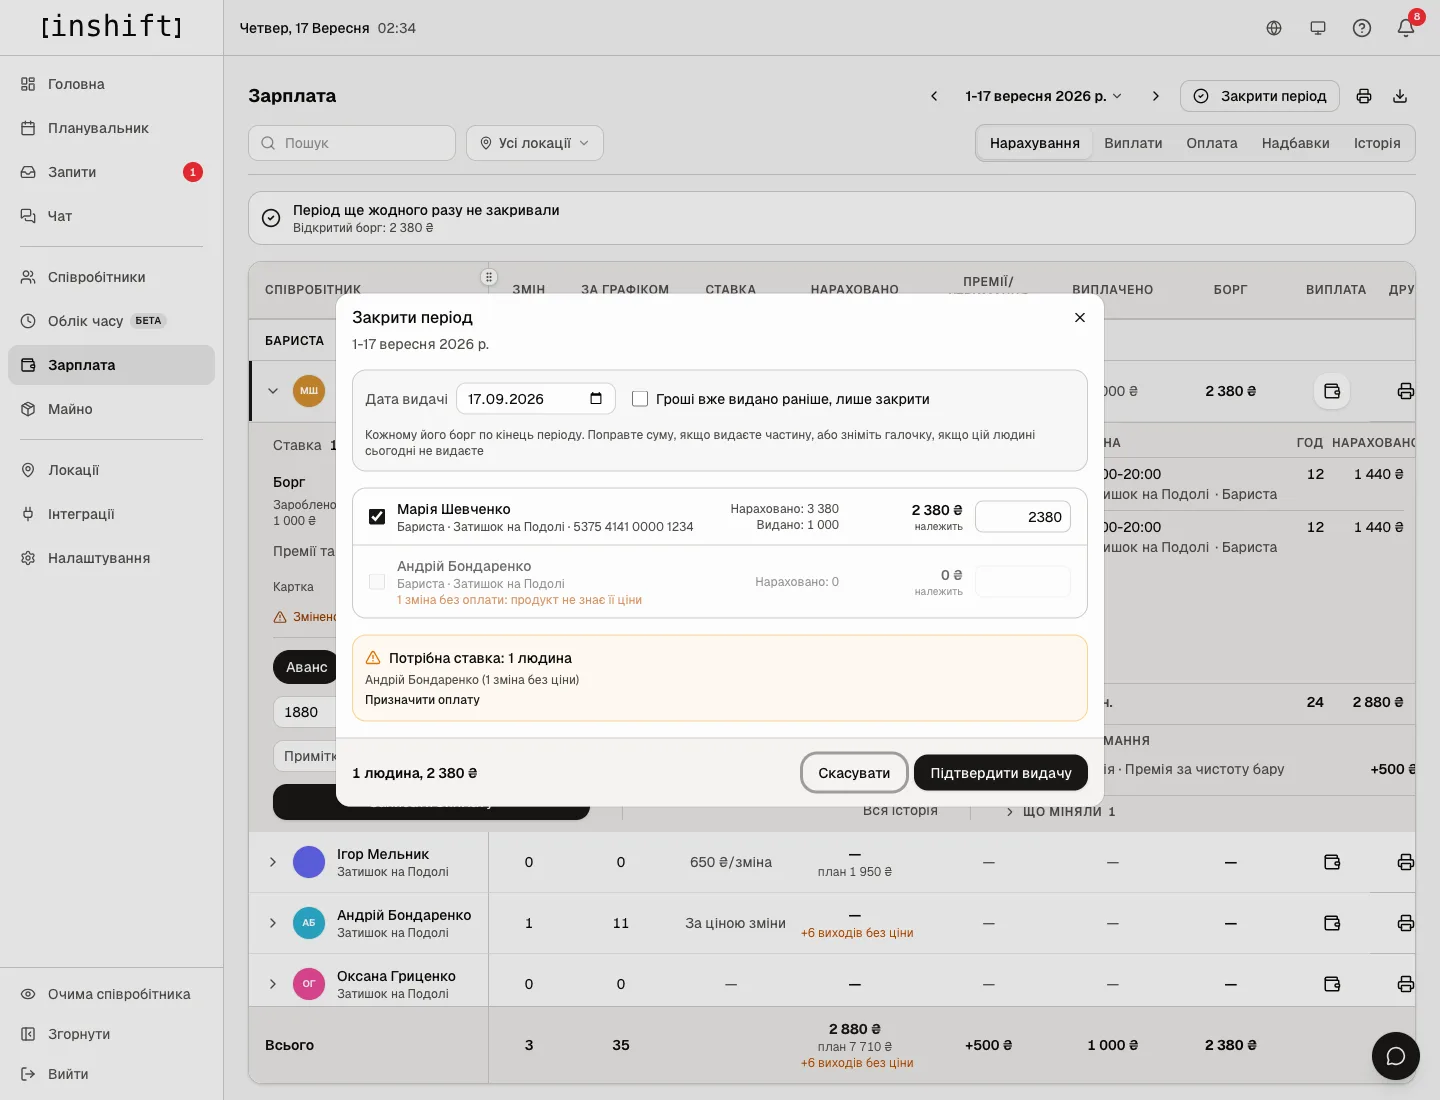The image size is (1440, 1100).
Task: Click Скасувати button in dialog
Action: click(x=854, y=773)
